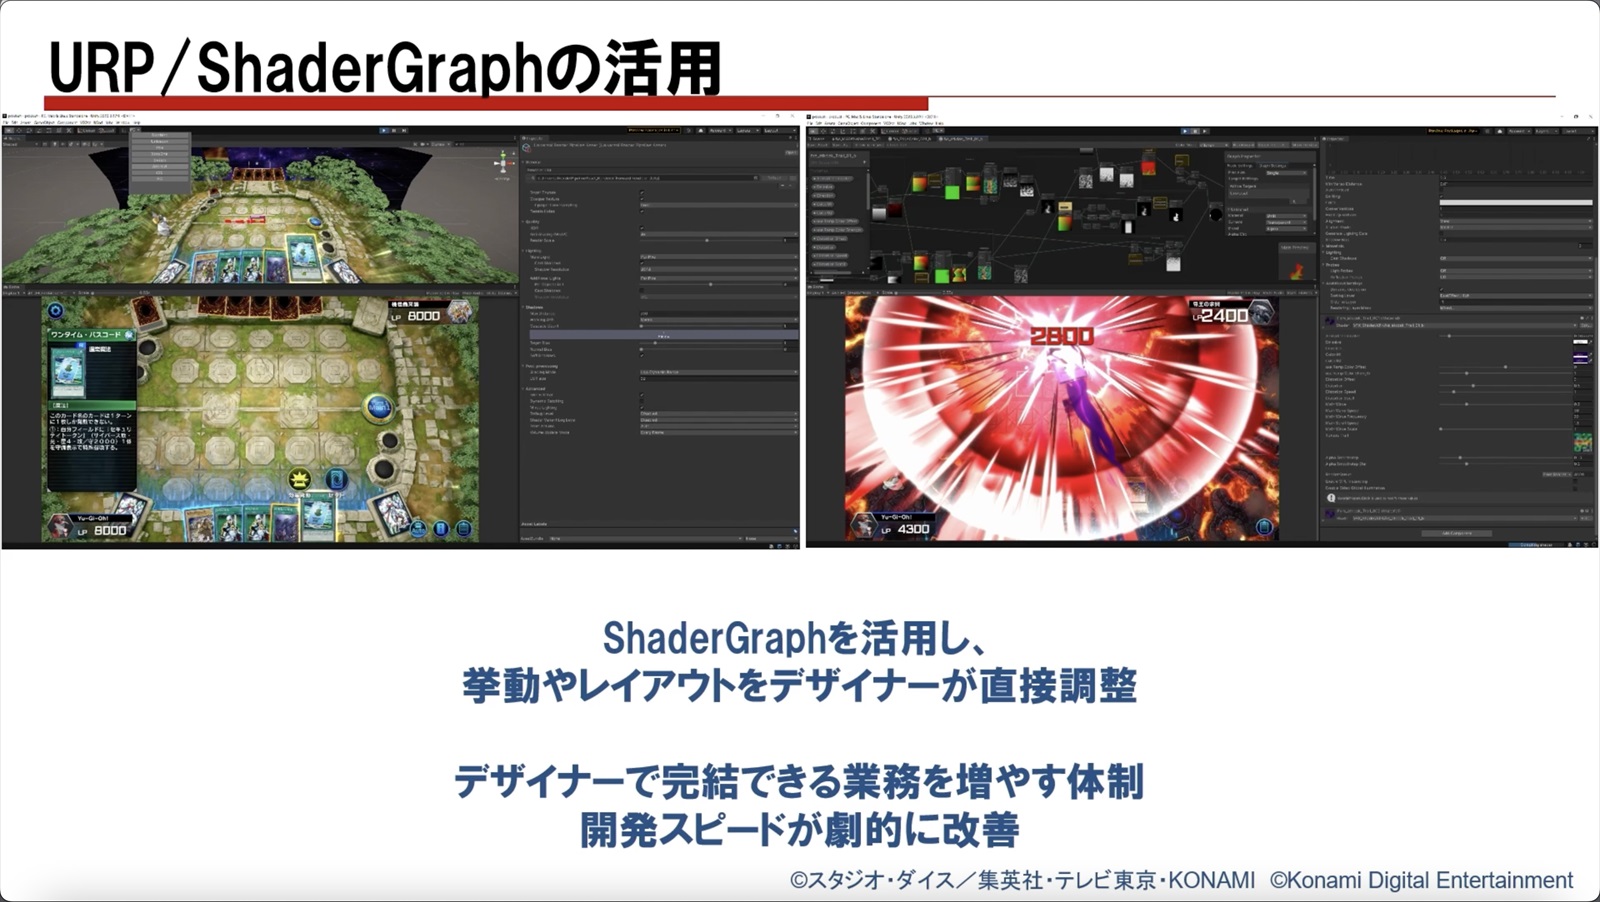Click left-most round icon at duel's bottom right
Screen dimensions: 1600x902
click(419, 529)
